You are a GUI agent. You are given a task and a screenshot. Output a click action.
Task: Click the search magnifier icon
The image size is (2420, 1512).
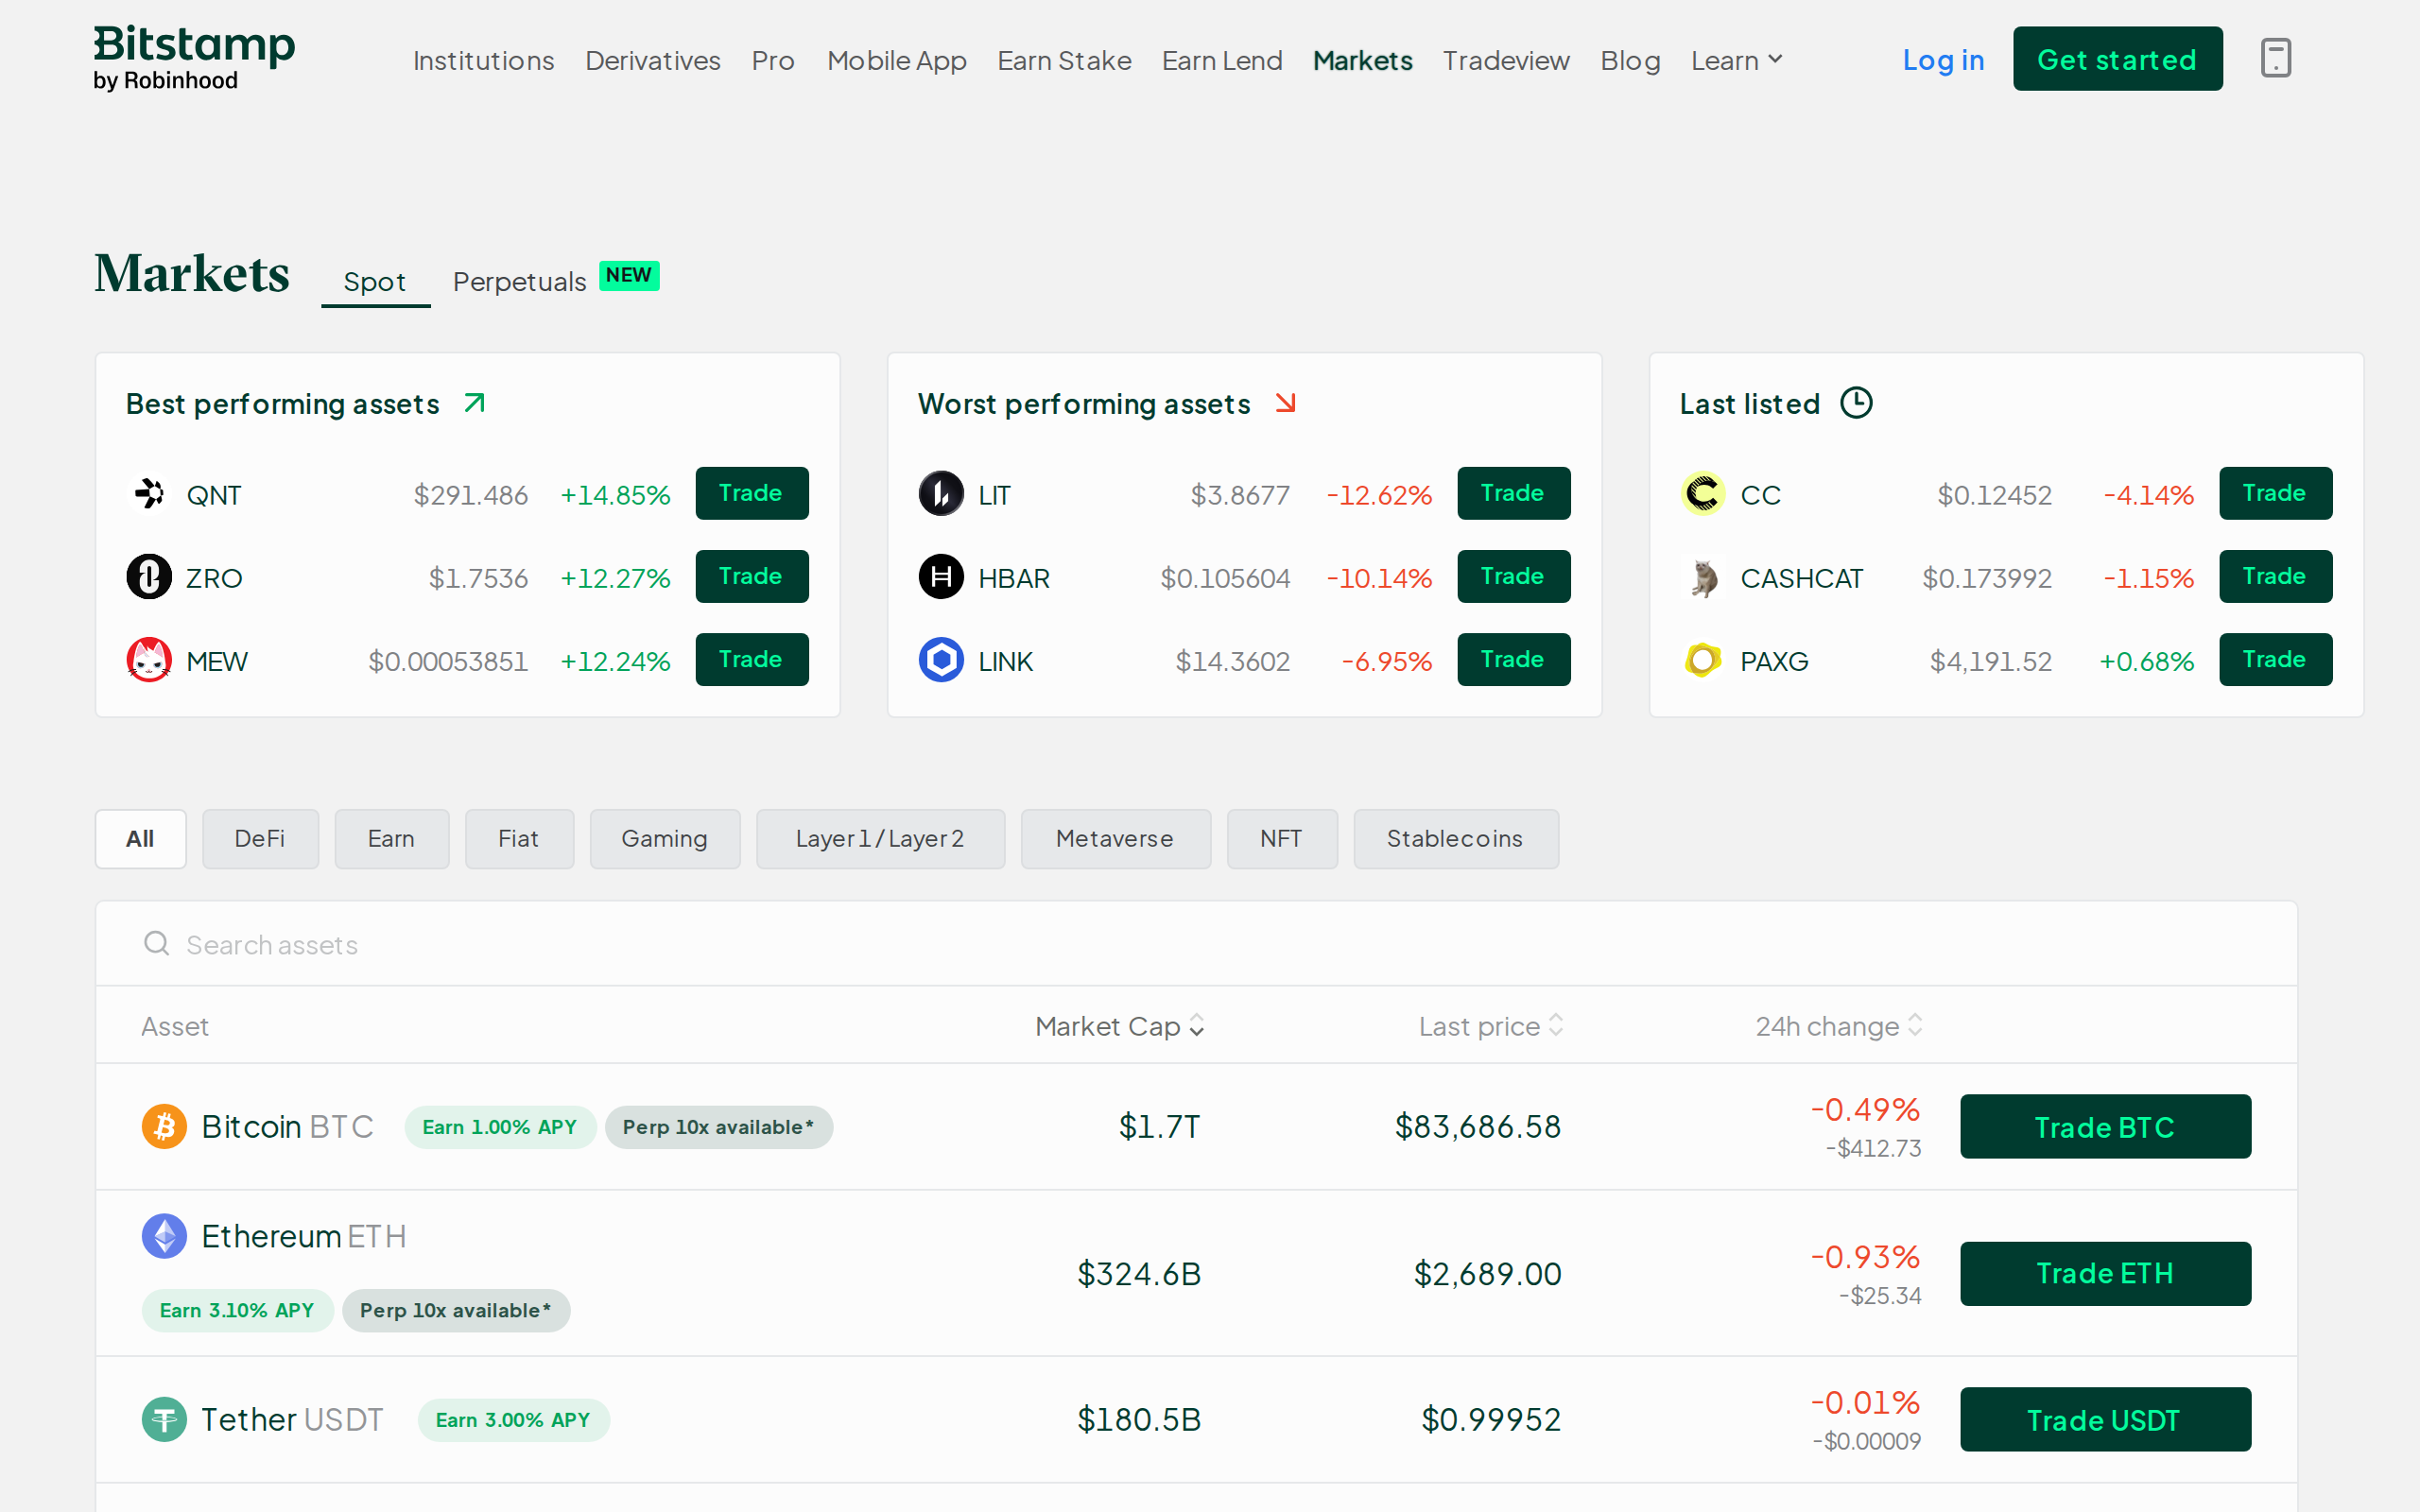click(156, 943)
